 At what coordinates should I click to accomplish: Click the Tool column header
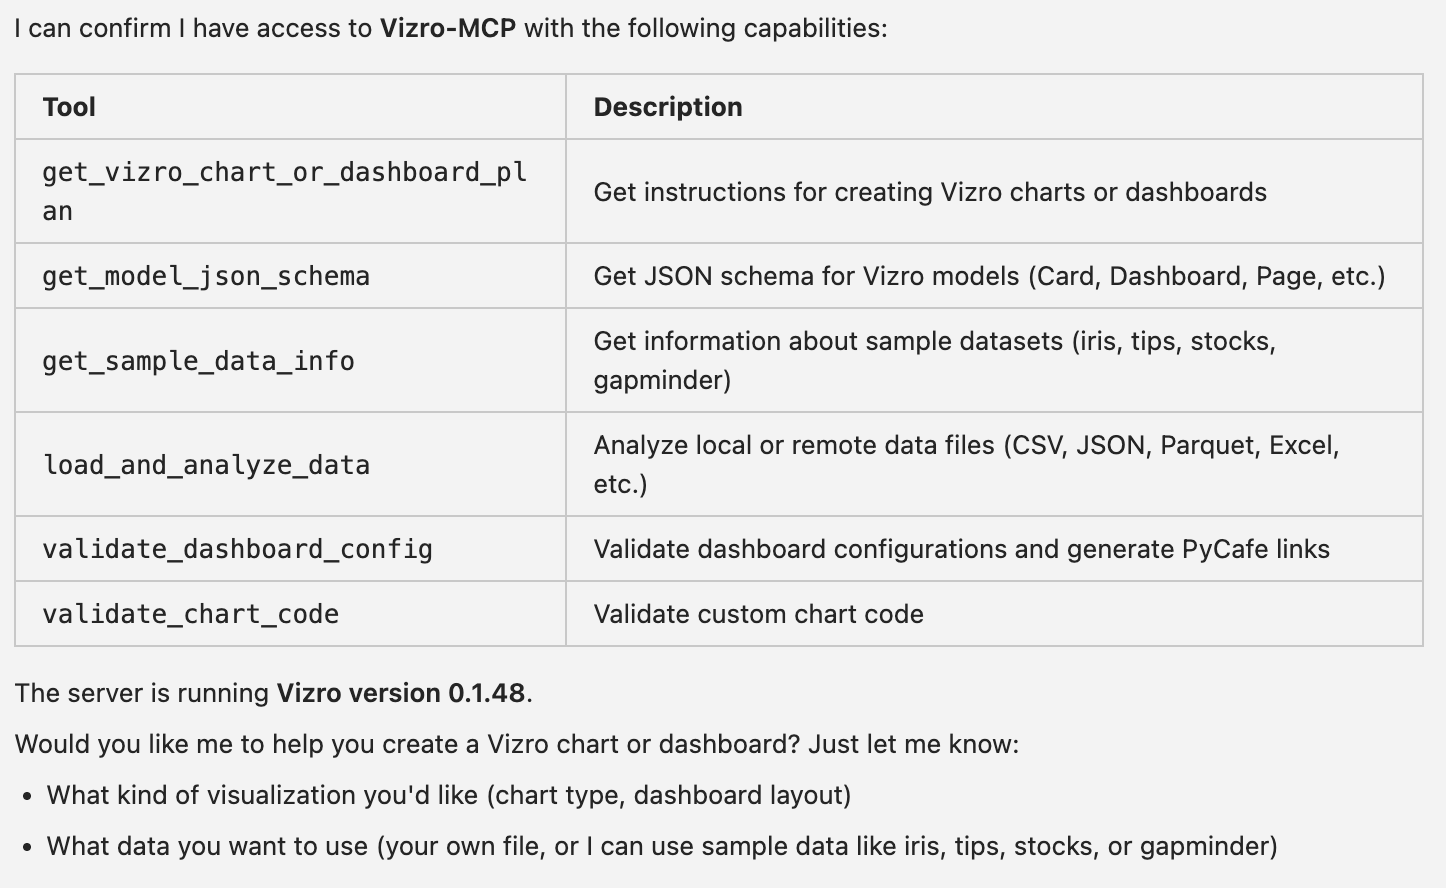point(69,107)
